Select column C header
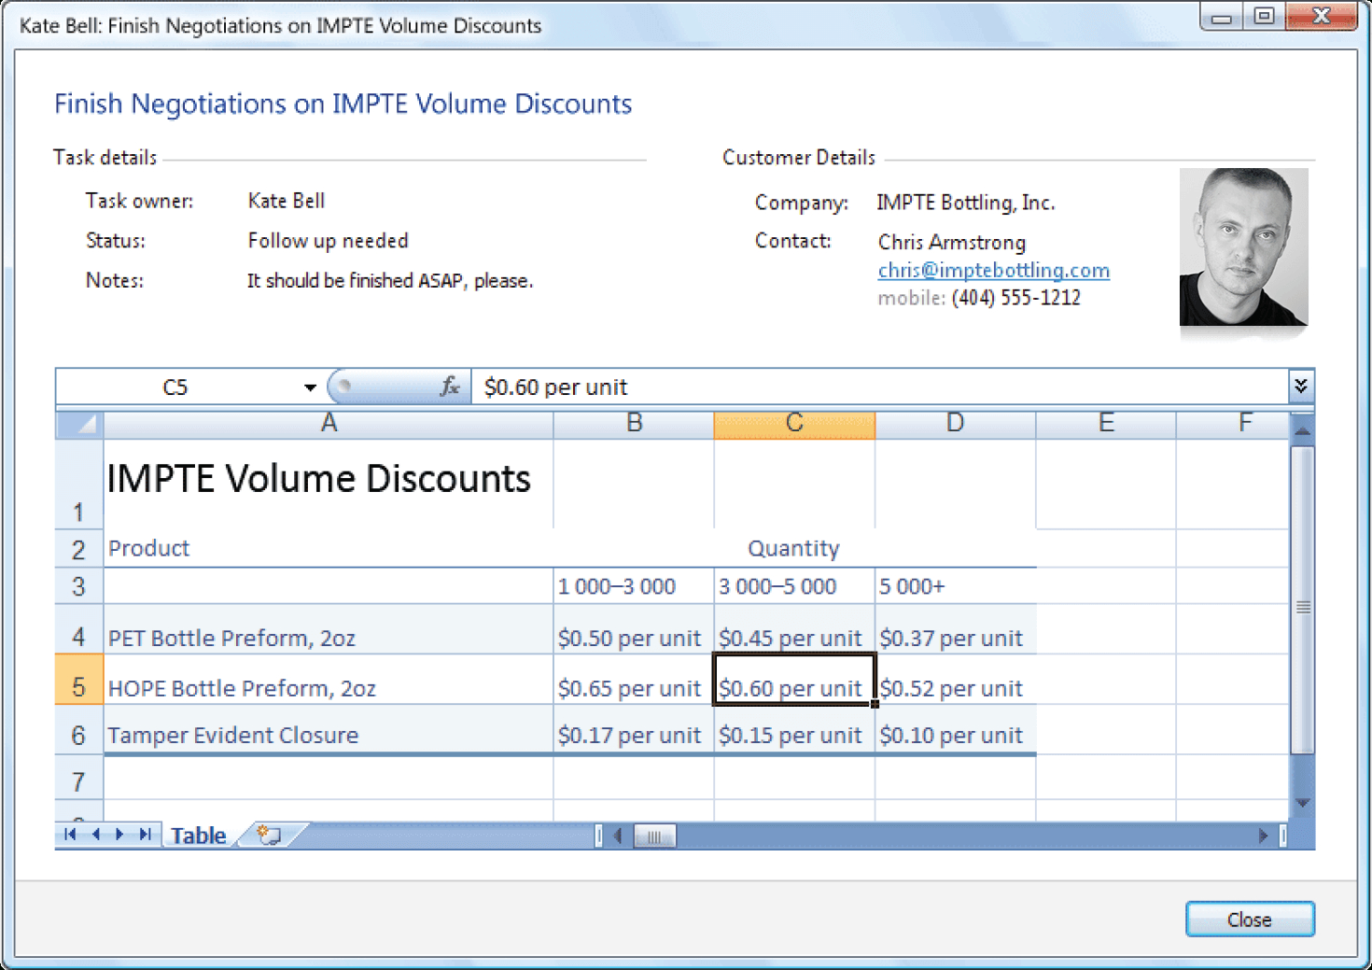The width and height of the screenshot is (1372, 970). coord(793,423)
